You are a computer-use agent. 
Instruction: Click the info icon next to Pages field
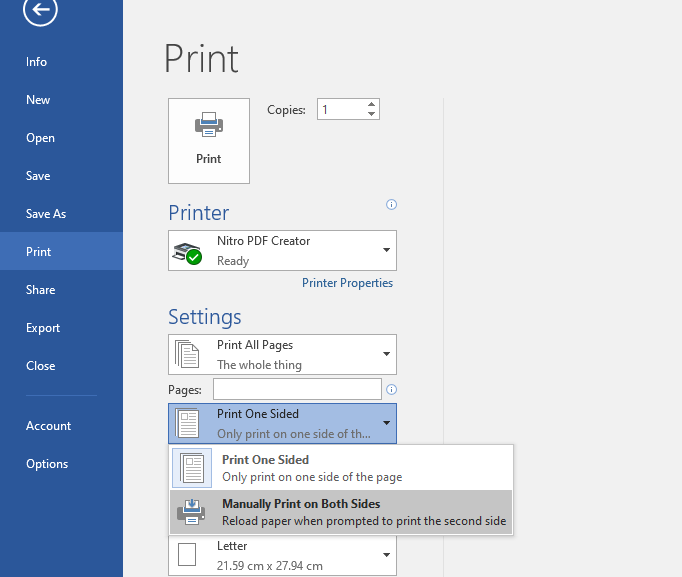(x=391, y=389)
